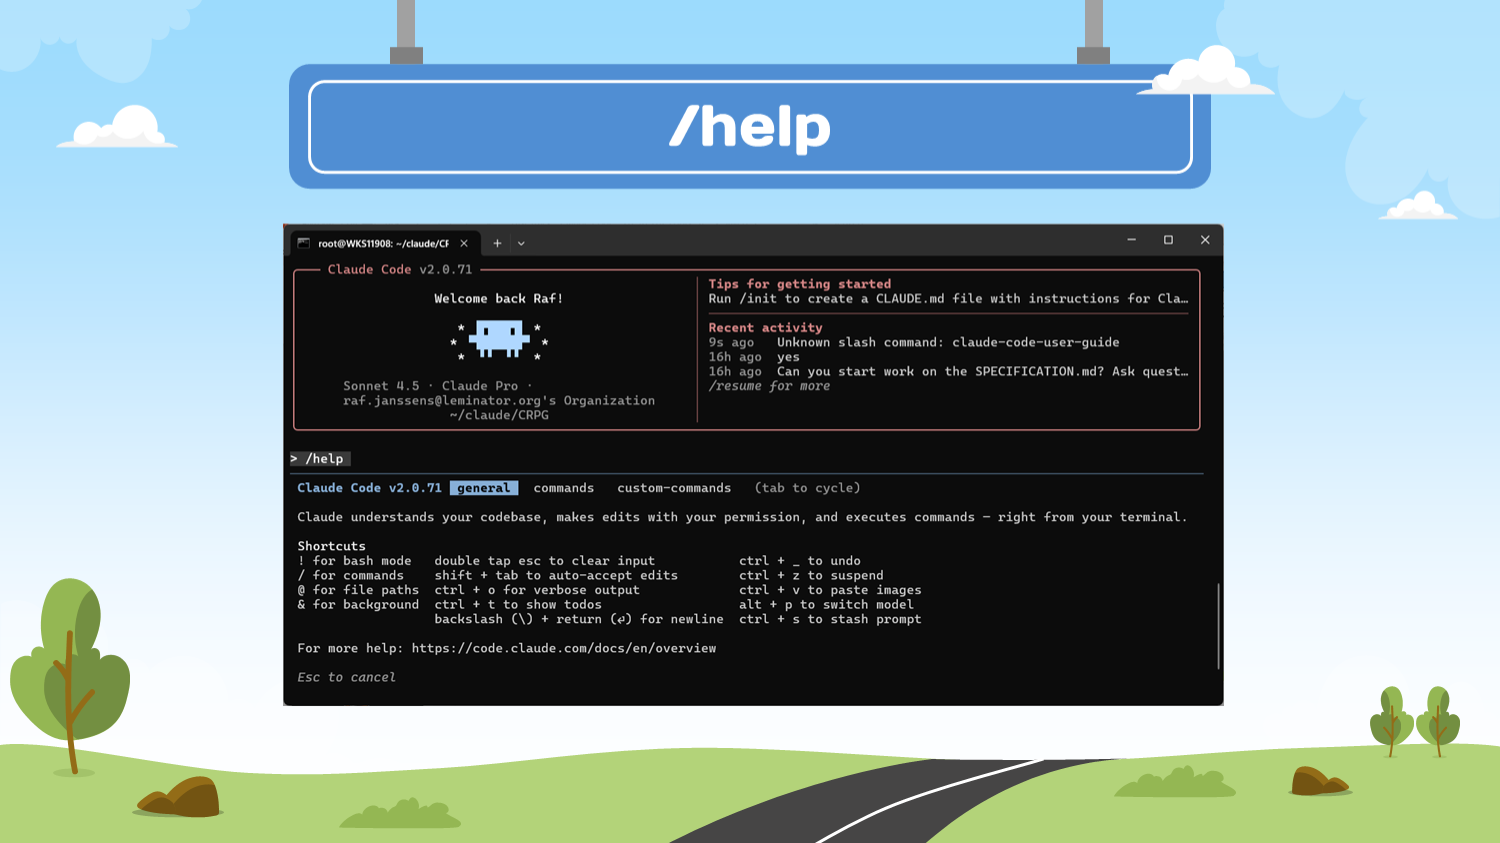This screenshot has height=843, width=1500.
Task: Select the root@WKS11908 tab title
Action: coord(383,243)
